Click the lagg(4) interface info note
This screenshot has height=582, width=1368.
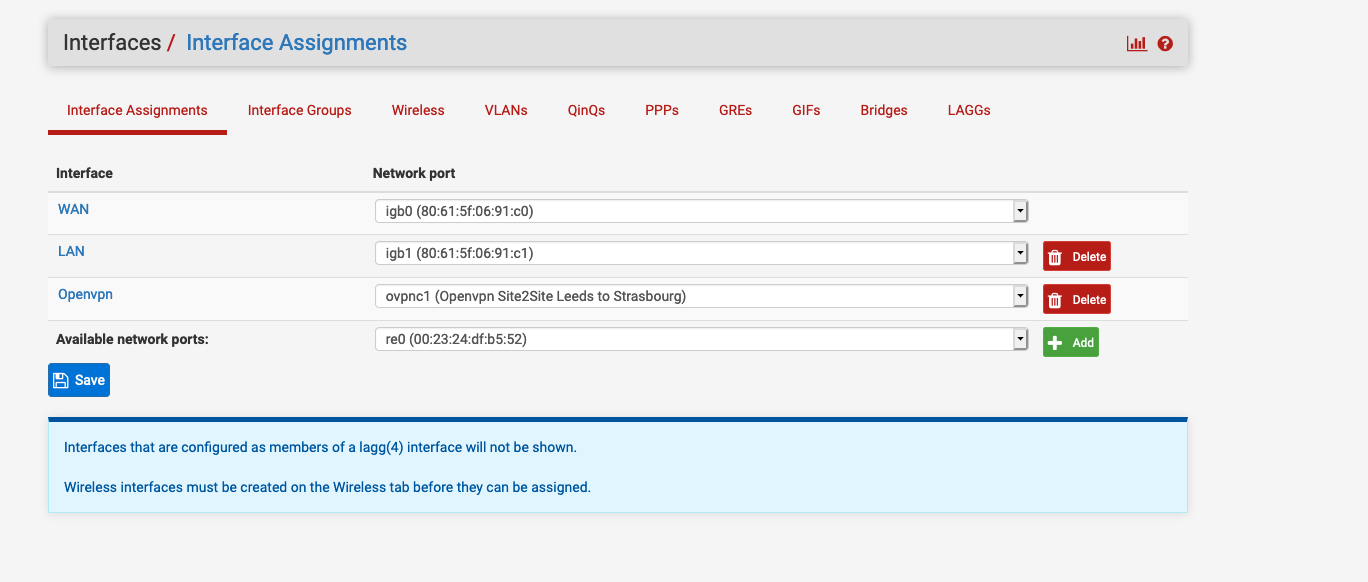[320, 447]
